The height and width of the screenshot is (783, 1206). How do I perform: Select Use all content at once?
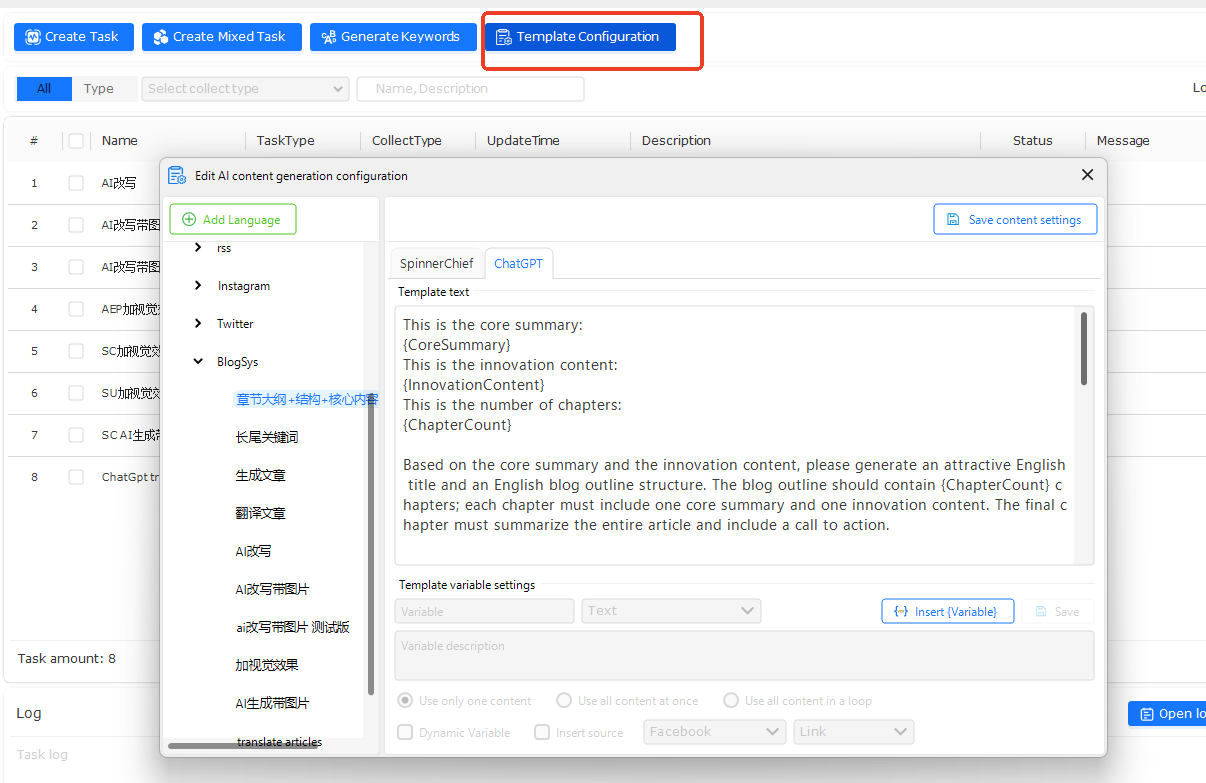click(x=564, y=701)
